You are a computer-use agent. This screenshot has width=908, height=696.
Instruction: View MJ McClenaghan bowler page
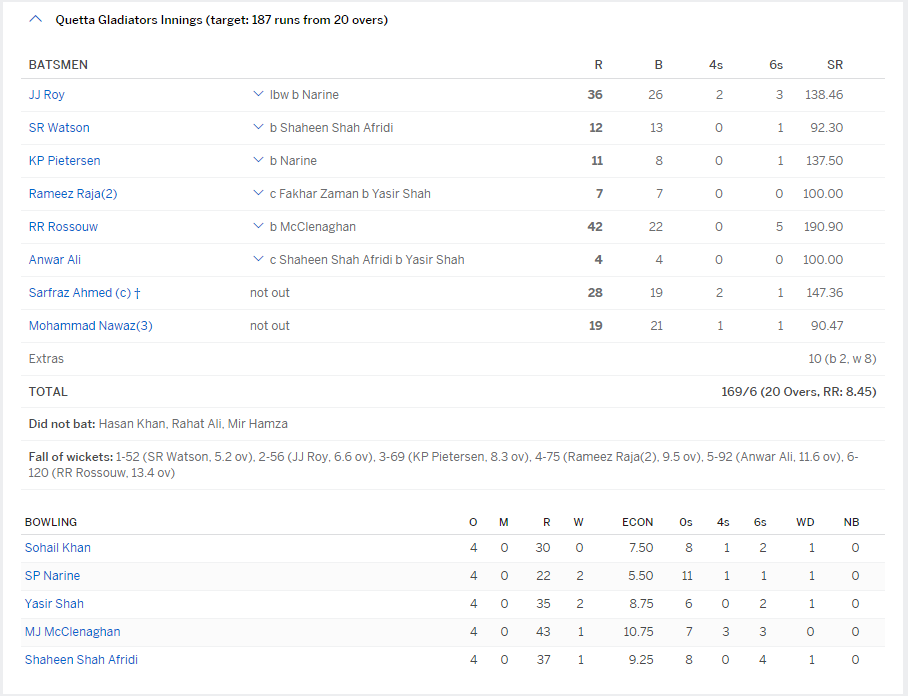[72, 632]
